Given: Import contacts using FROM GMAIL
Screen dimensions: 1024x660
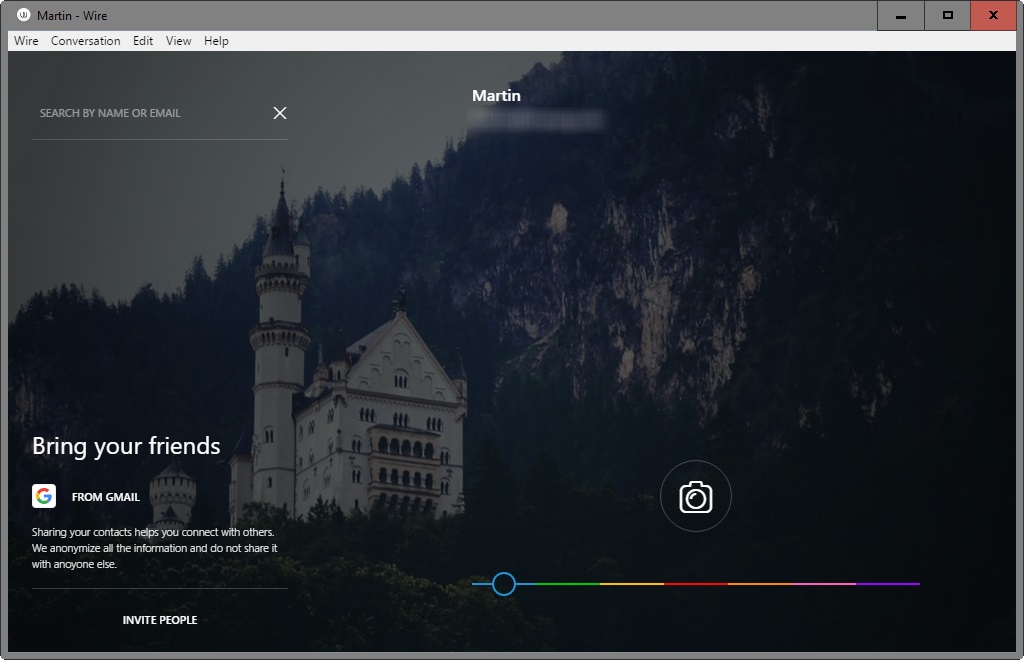Looking at the screenshot, I should (106, 497).
